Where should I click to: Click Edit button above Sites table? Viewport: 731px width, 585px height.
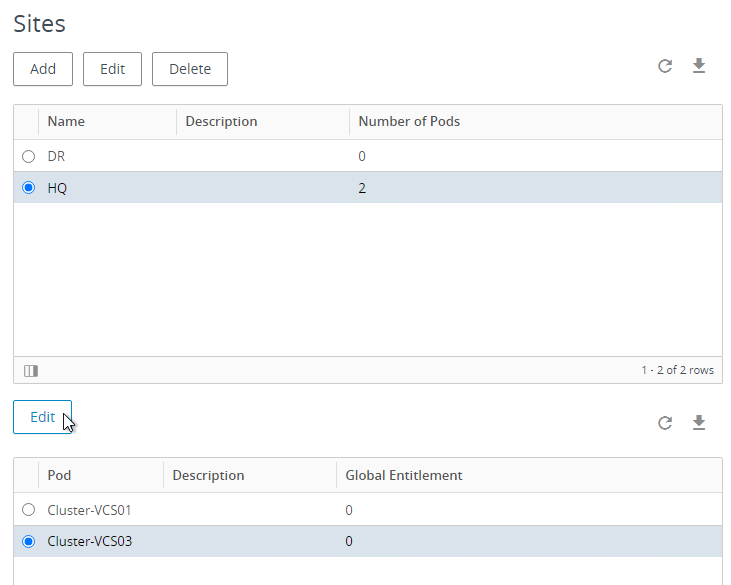[112, 69]
